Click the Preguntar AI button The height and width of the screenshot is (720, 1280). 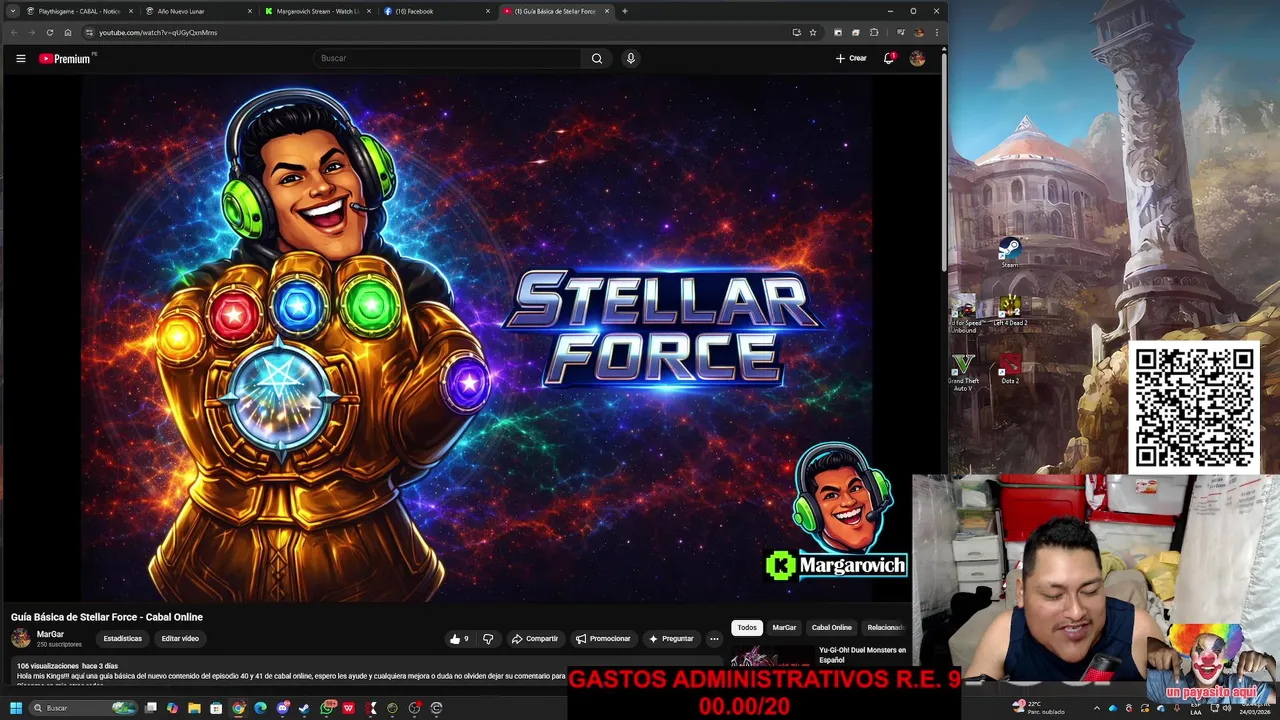tap(671, 638)
